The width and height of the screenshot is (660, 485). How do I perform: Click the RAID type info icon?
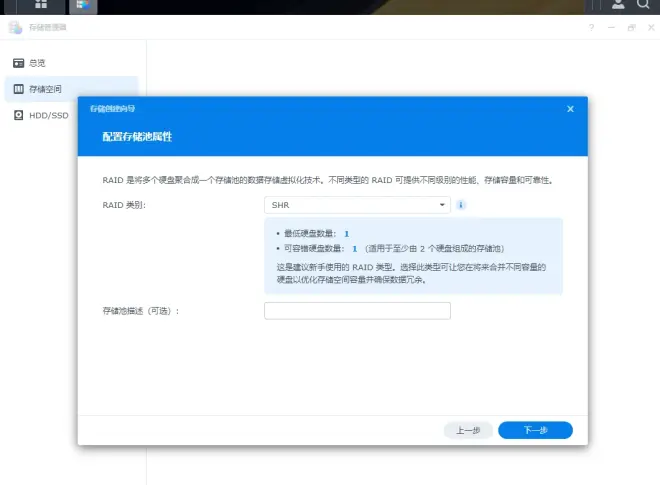(461, 205)
